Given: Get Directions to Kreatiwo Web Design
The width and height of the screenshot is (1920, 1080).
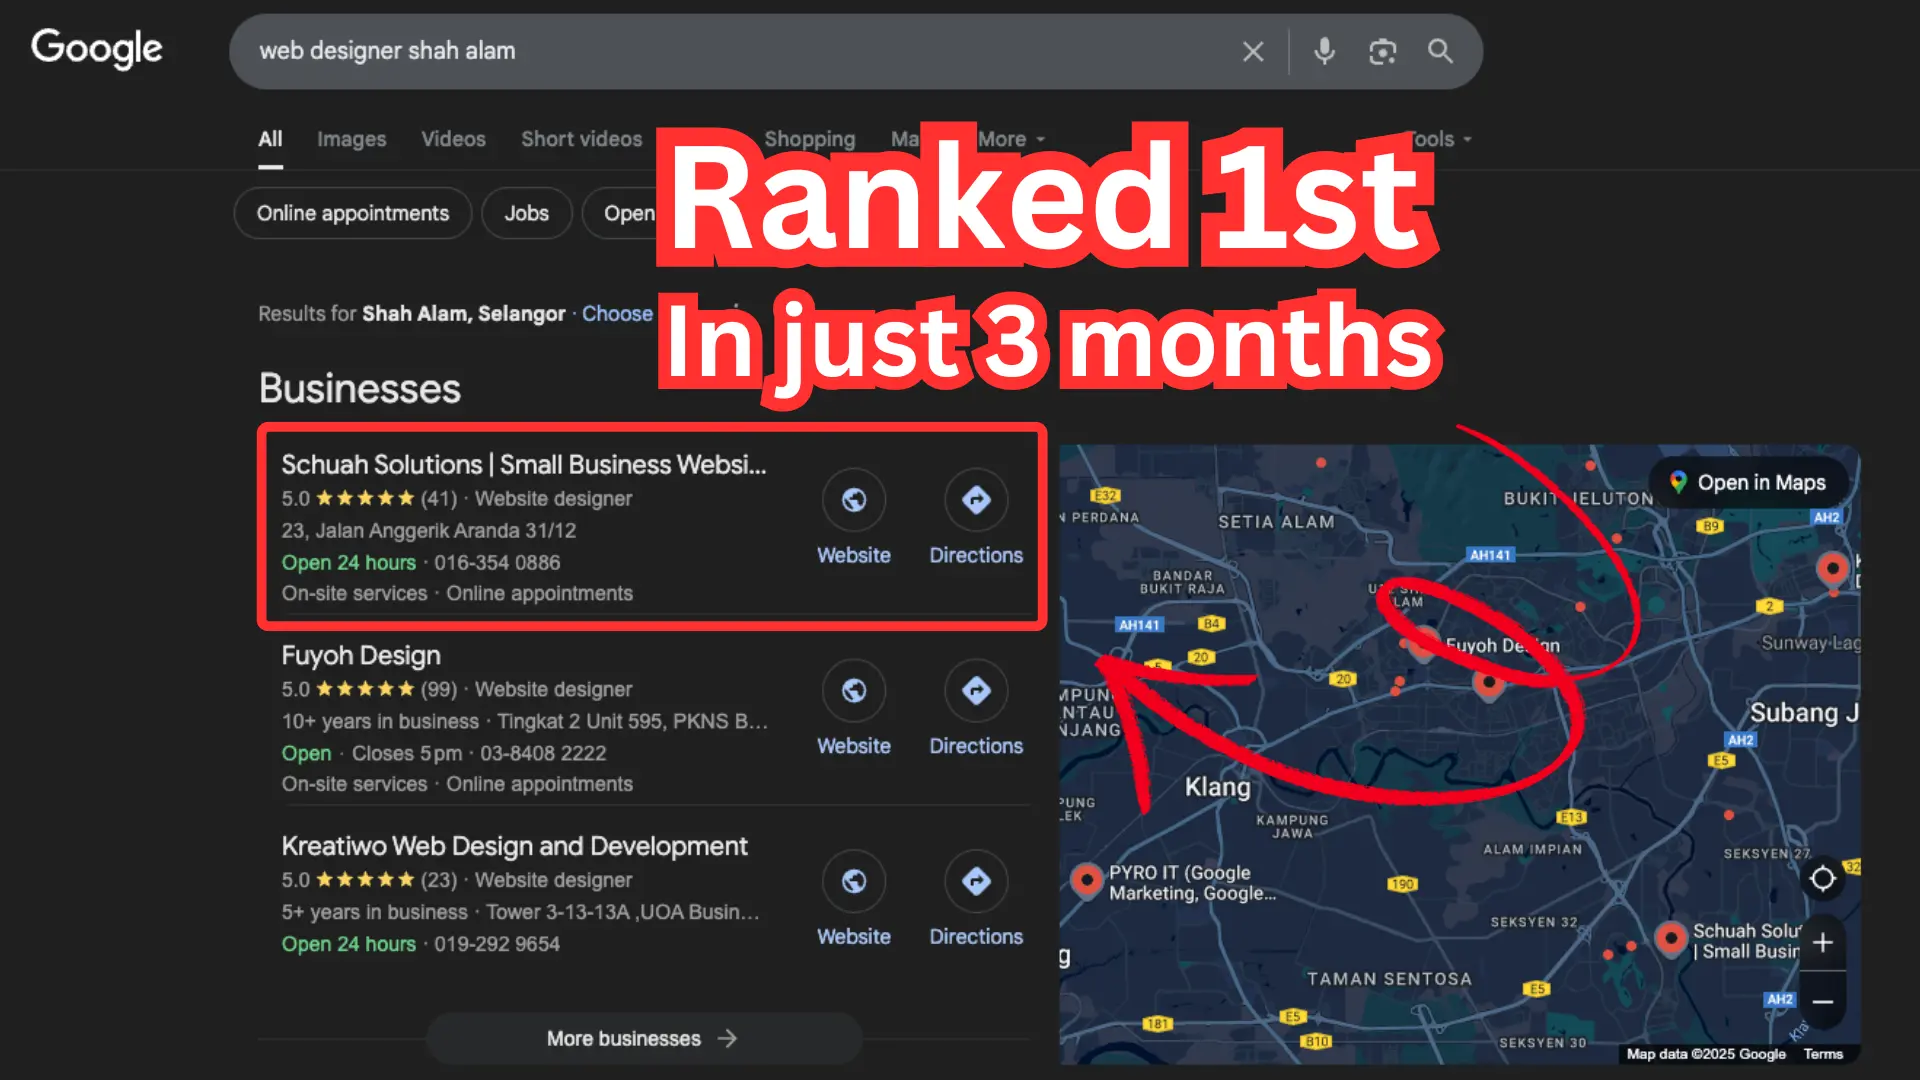Looking at the screenshot, I should [x=976, y=881].
